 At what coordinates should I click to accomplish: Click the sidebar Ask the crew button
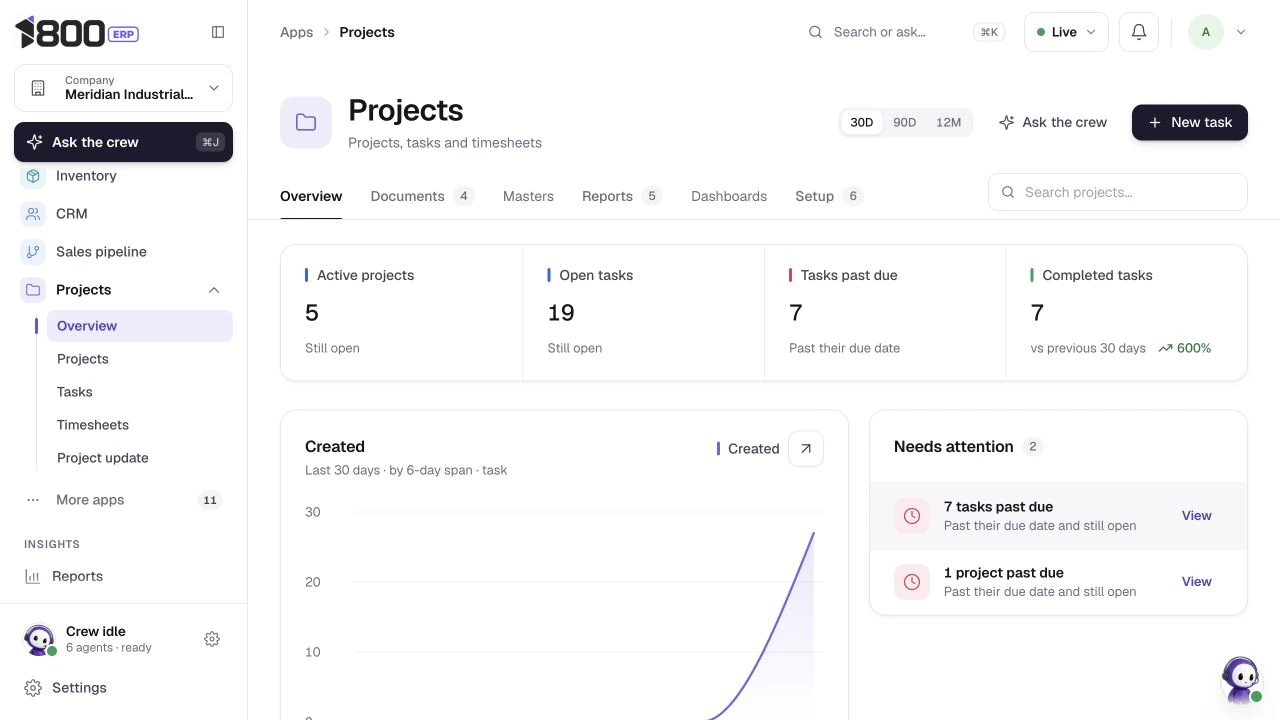point(123,142)
